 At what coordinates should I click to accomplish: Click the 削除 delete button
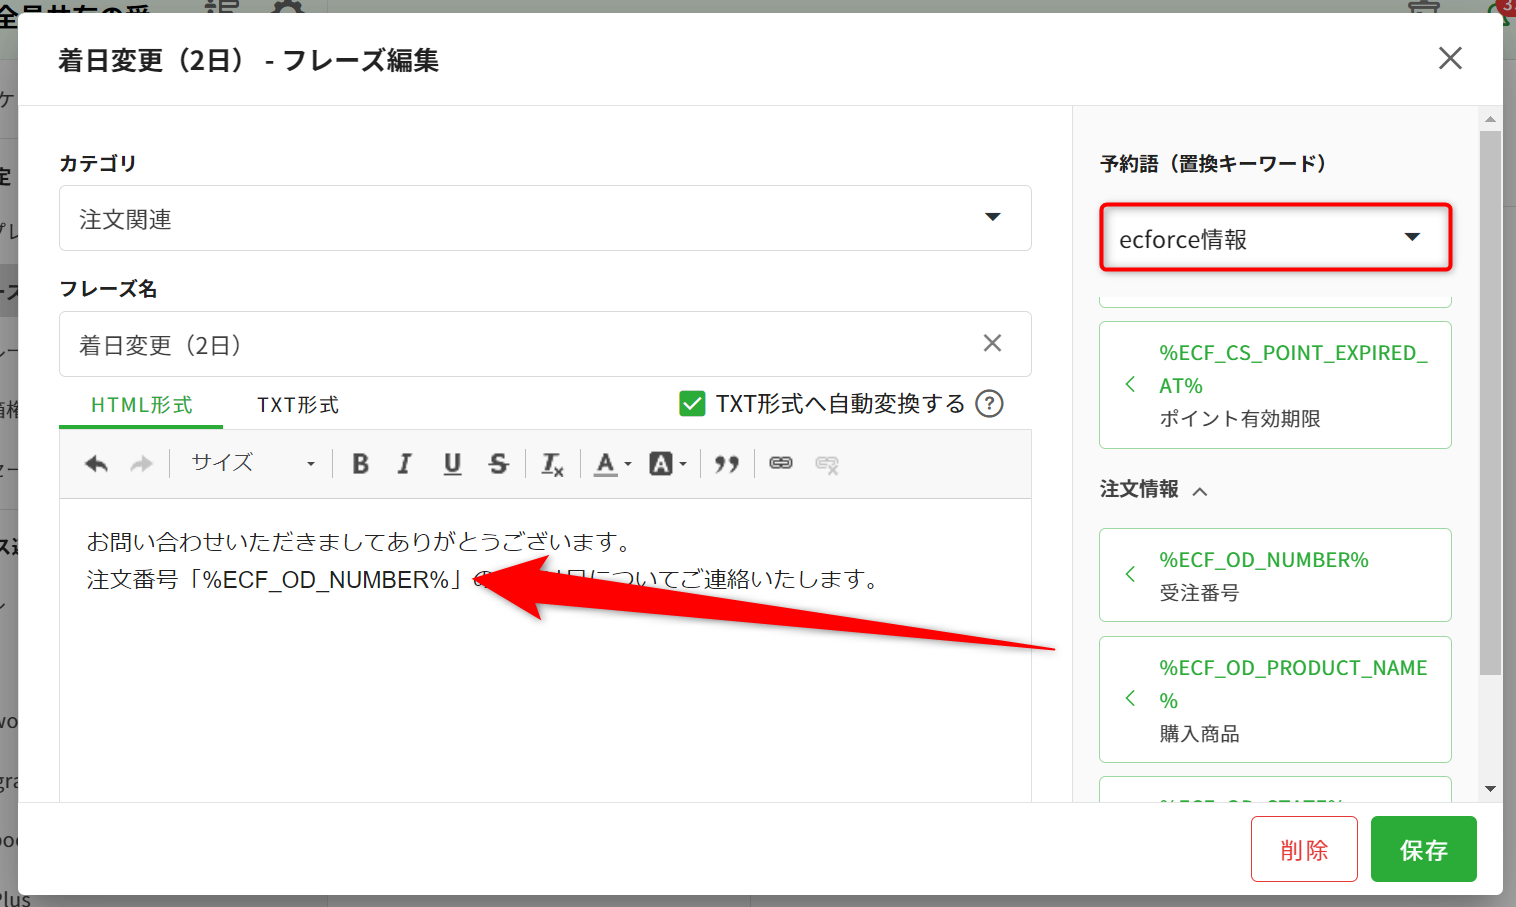(1304, 849)
